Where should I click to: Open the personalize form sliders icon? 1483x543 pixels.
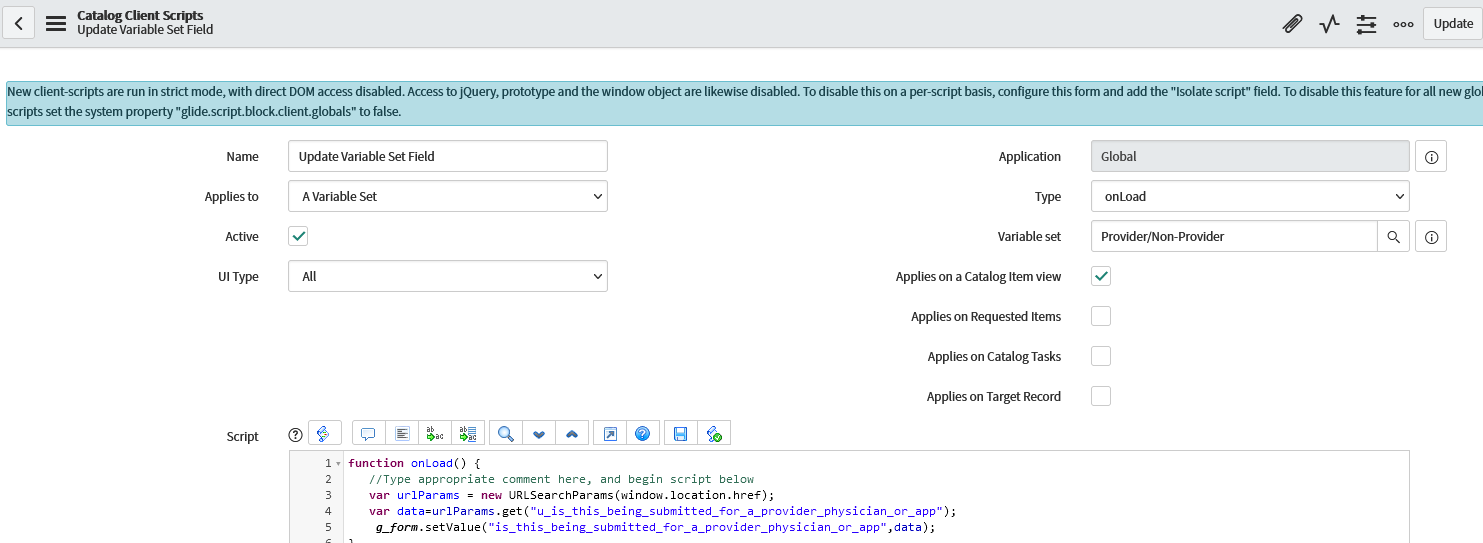tap(1366, 23)
